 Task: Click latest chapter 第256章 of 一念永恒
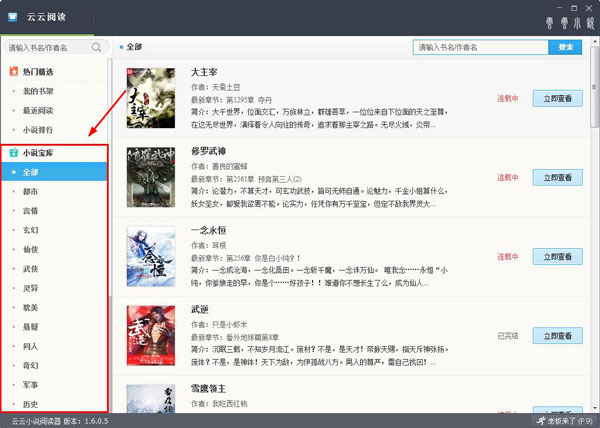pyautogui.click(x=246, y=259)
